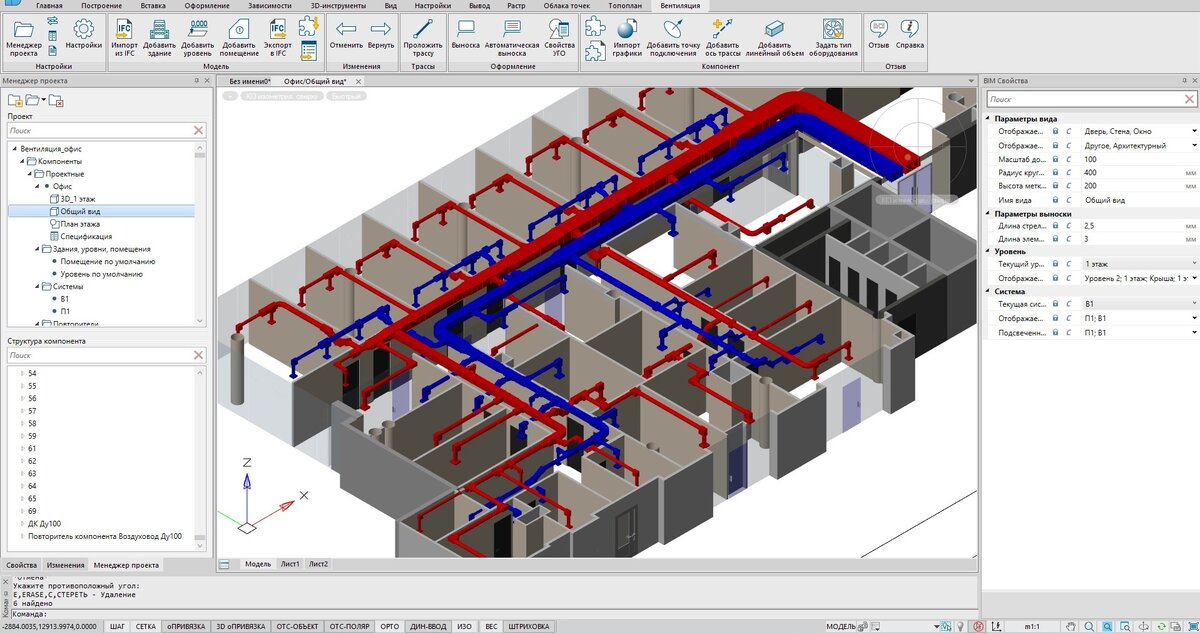This screenshot has height=634, width=1200.
Task: Open Свойства УГО
Action: coord(559,37)
